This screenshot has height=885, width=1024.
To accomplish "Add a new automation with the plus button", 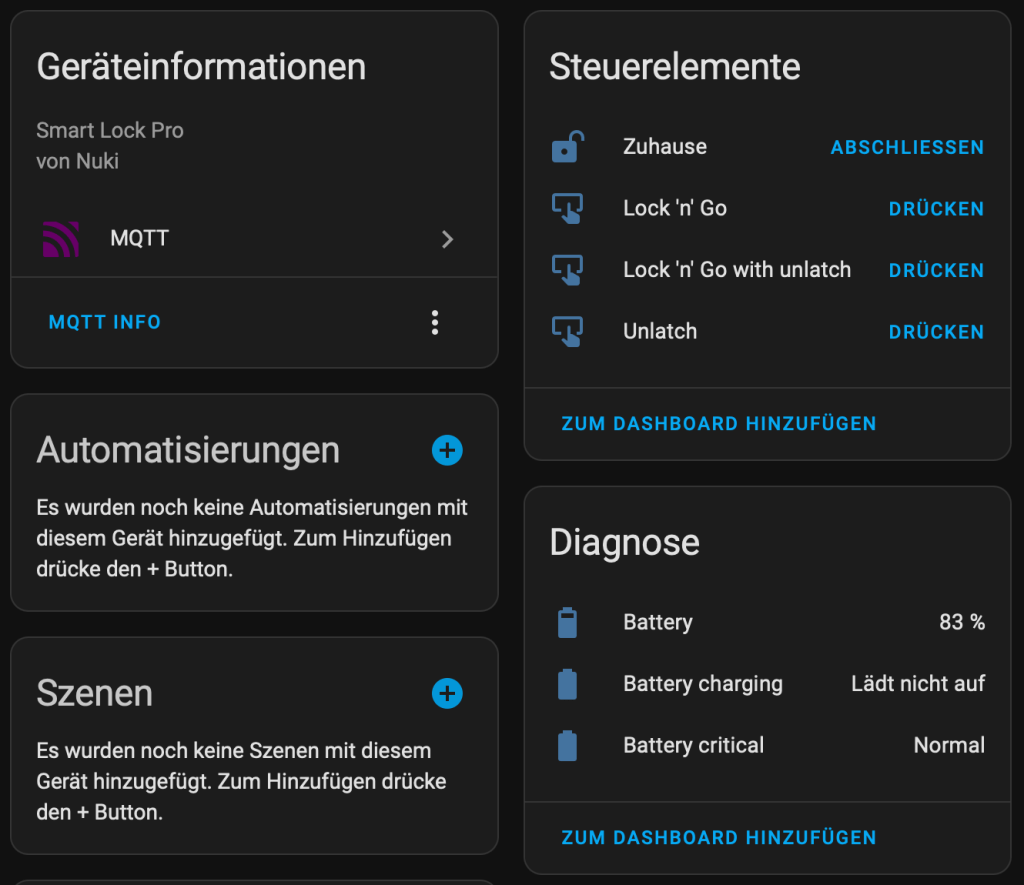I will (x=447, y=450).
